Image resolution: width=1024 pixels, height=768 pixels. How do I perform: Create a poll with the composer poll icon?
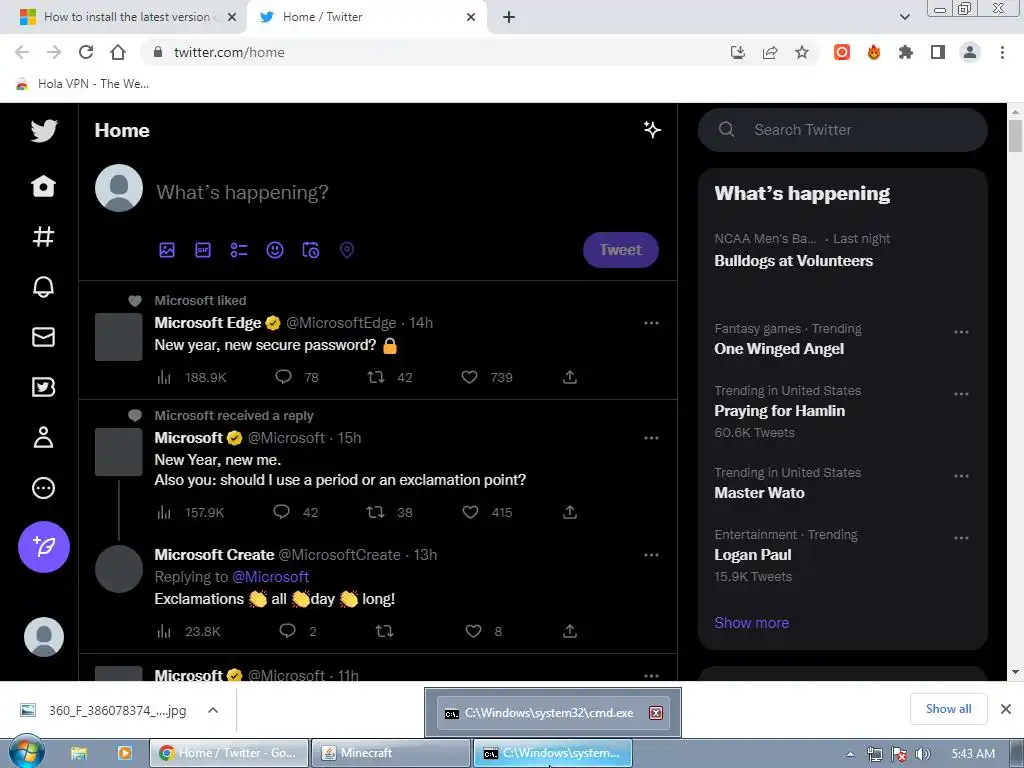pyautogui.click(x=239, y=250)
